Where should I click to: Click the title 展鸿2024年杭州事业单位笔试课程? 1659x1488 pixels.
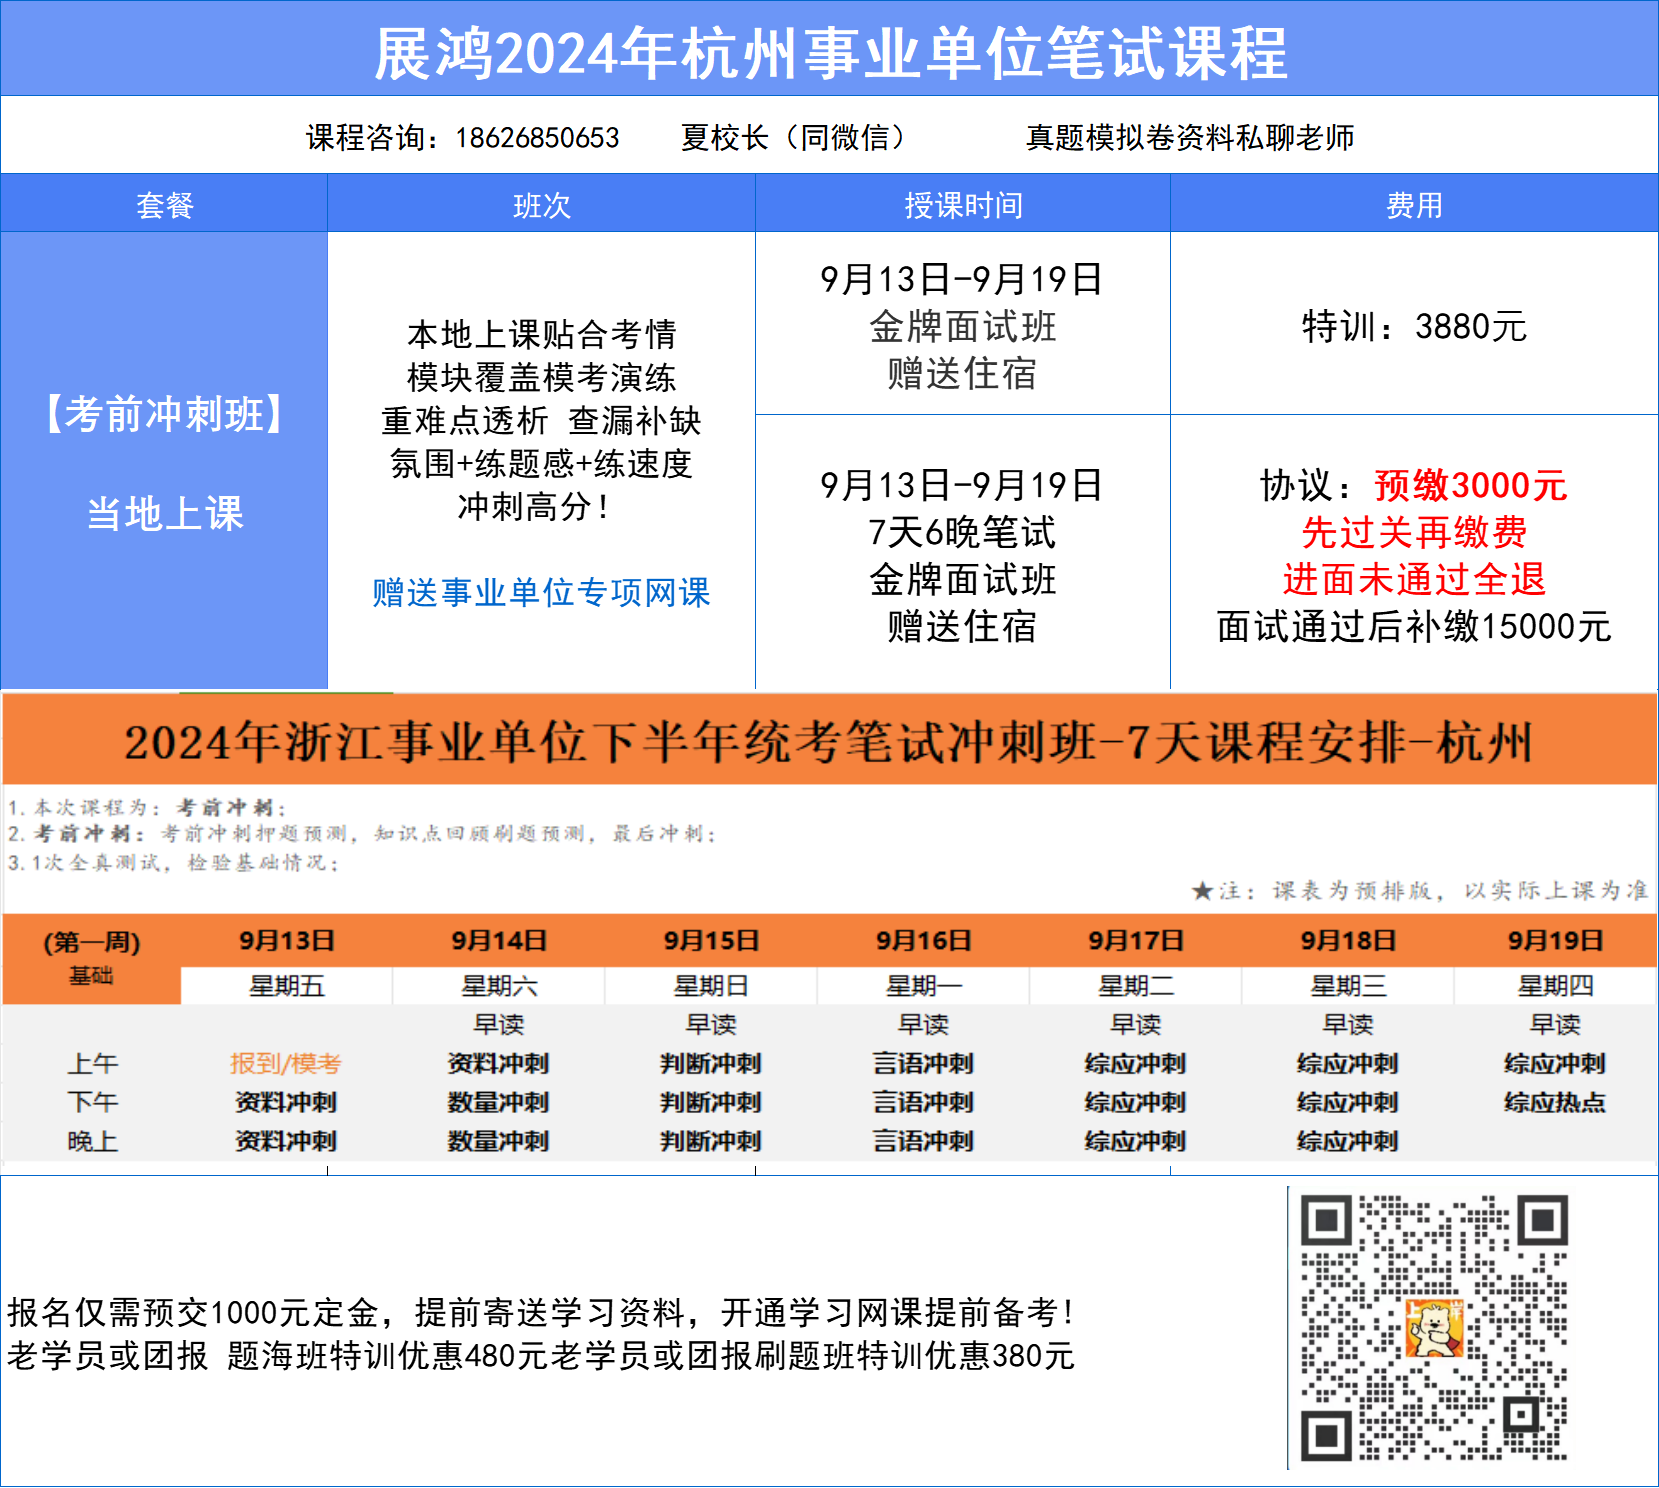click(830, 52)
